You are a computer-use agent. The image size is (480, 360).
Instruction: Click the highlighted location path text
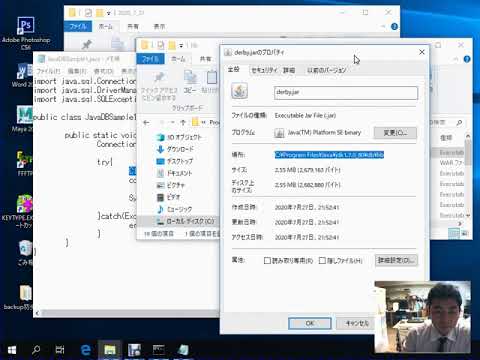coord(329,155)
